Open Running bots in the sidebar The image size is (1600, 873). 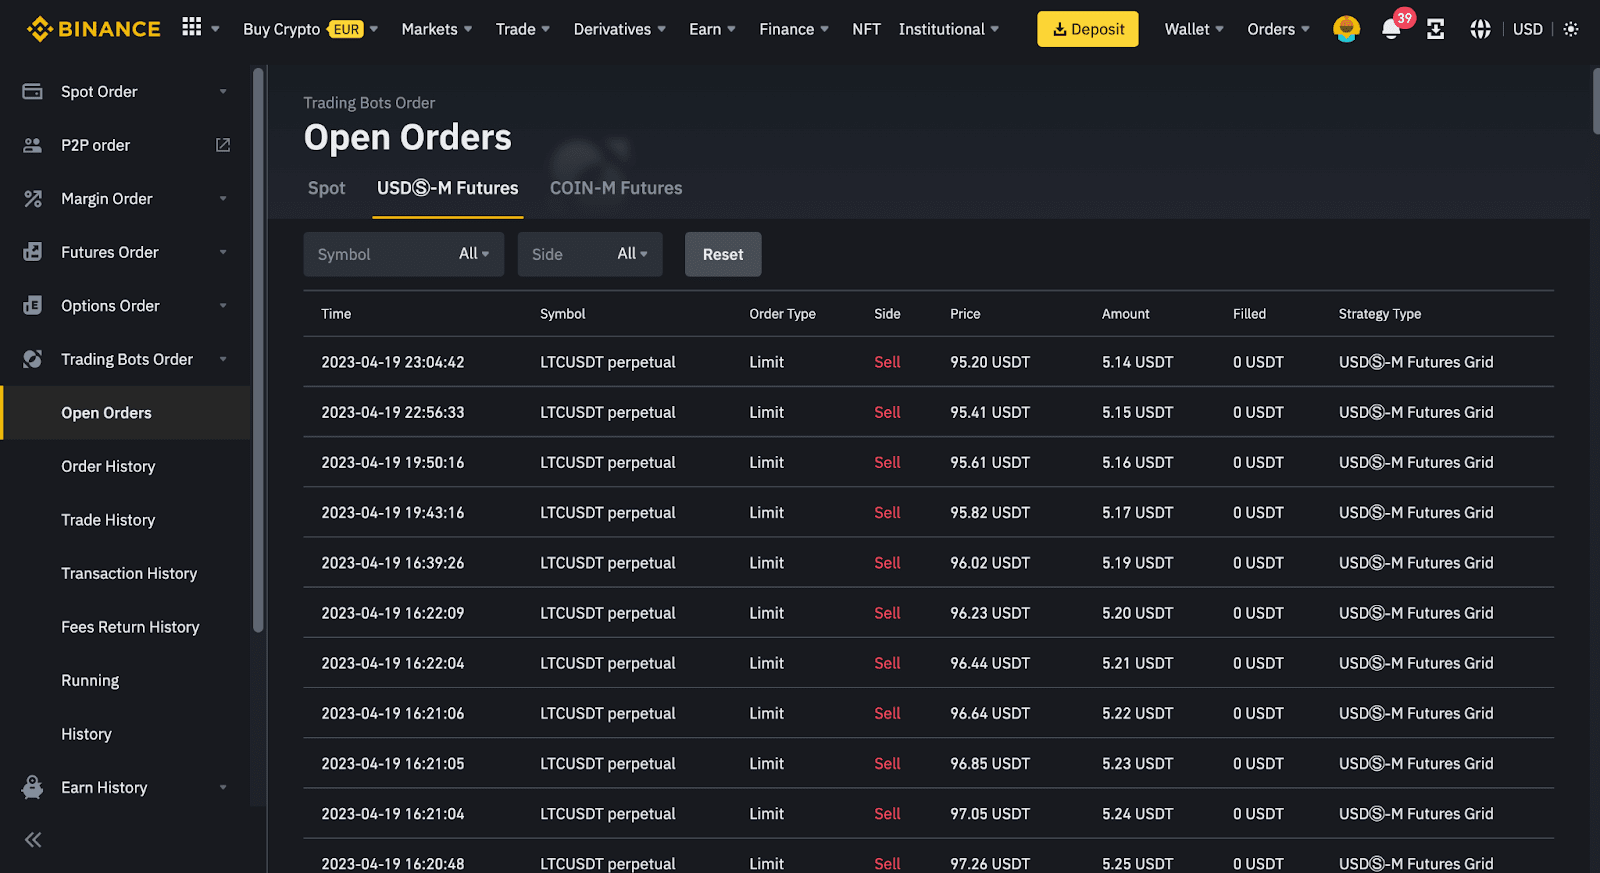tap(90, 680)
